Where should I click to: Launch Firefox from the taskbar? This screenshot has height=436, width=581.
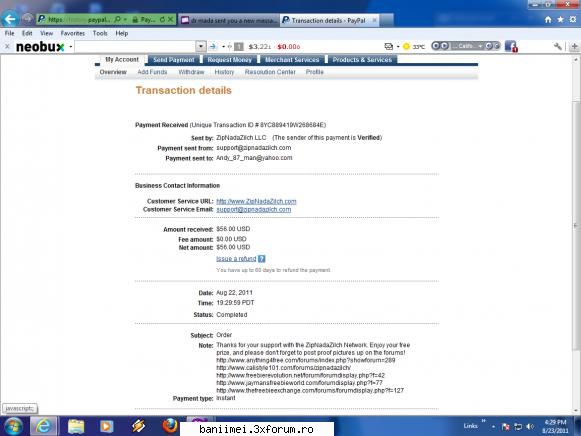coord(170,426)
